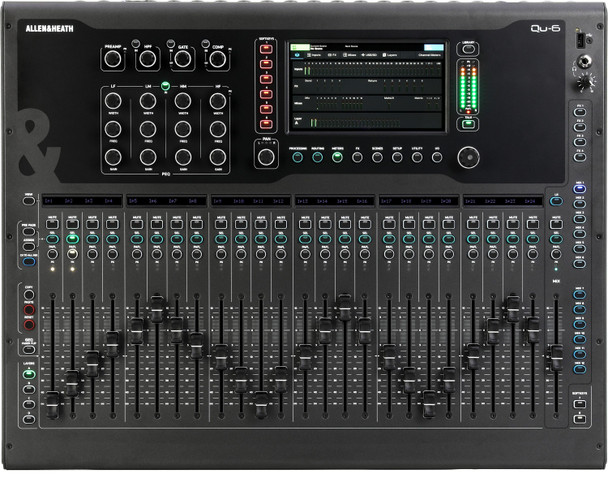Click the LR key above the master strip
This screenshot has height=478, width=608.
point(556,201)
